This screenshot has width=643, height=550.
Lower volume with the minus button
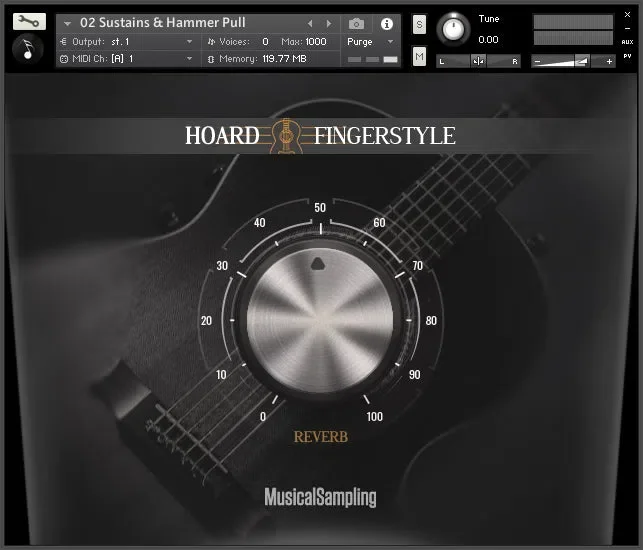point(537,62)
